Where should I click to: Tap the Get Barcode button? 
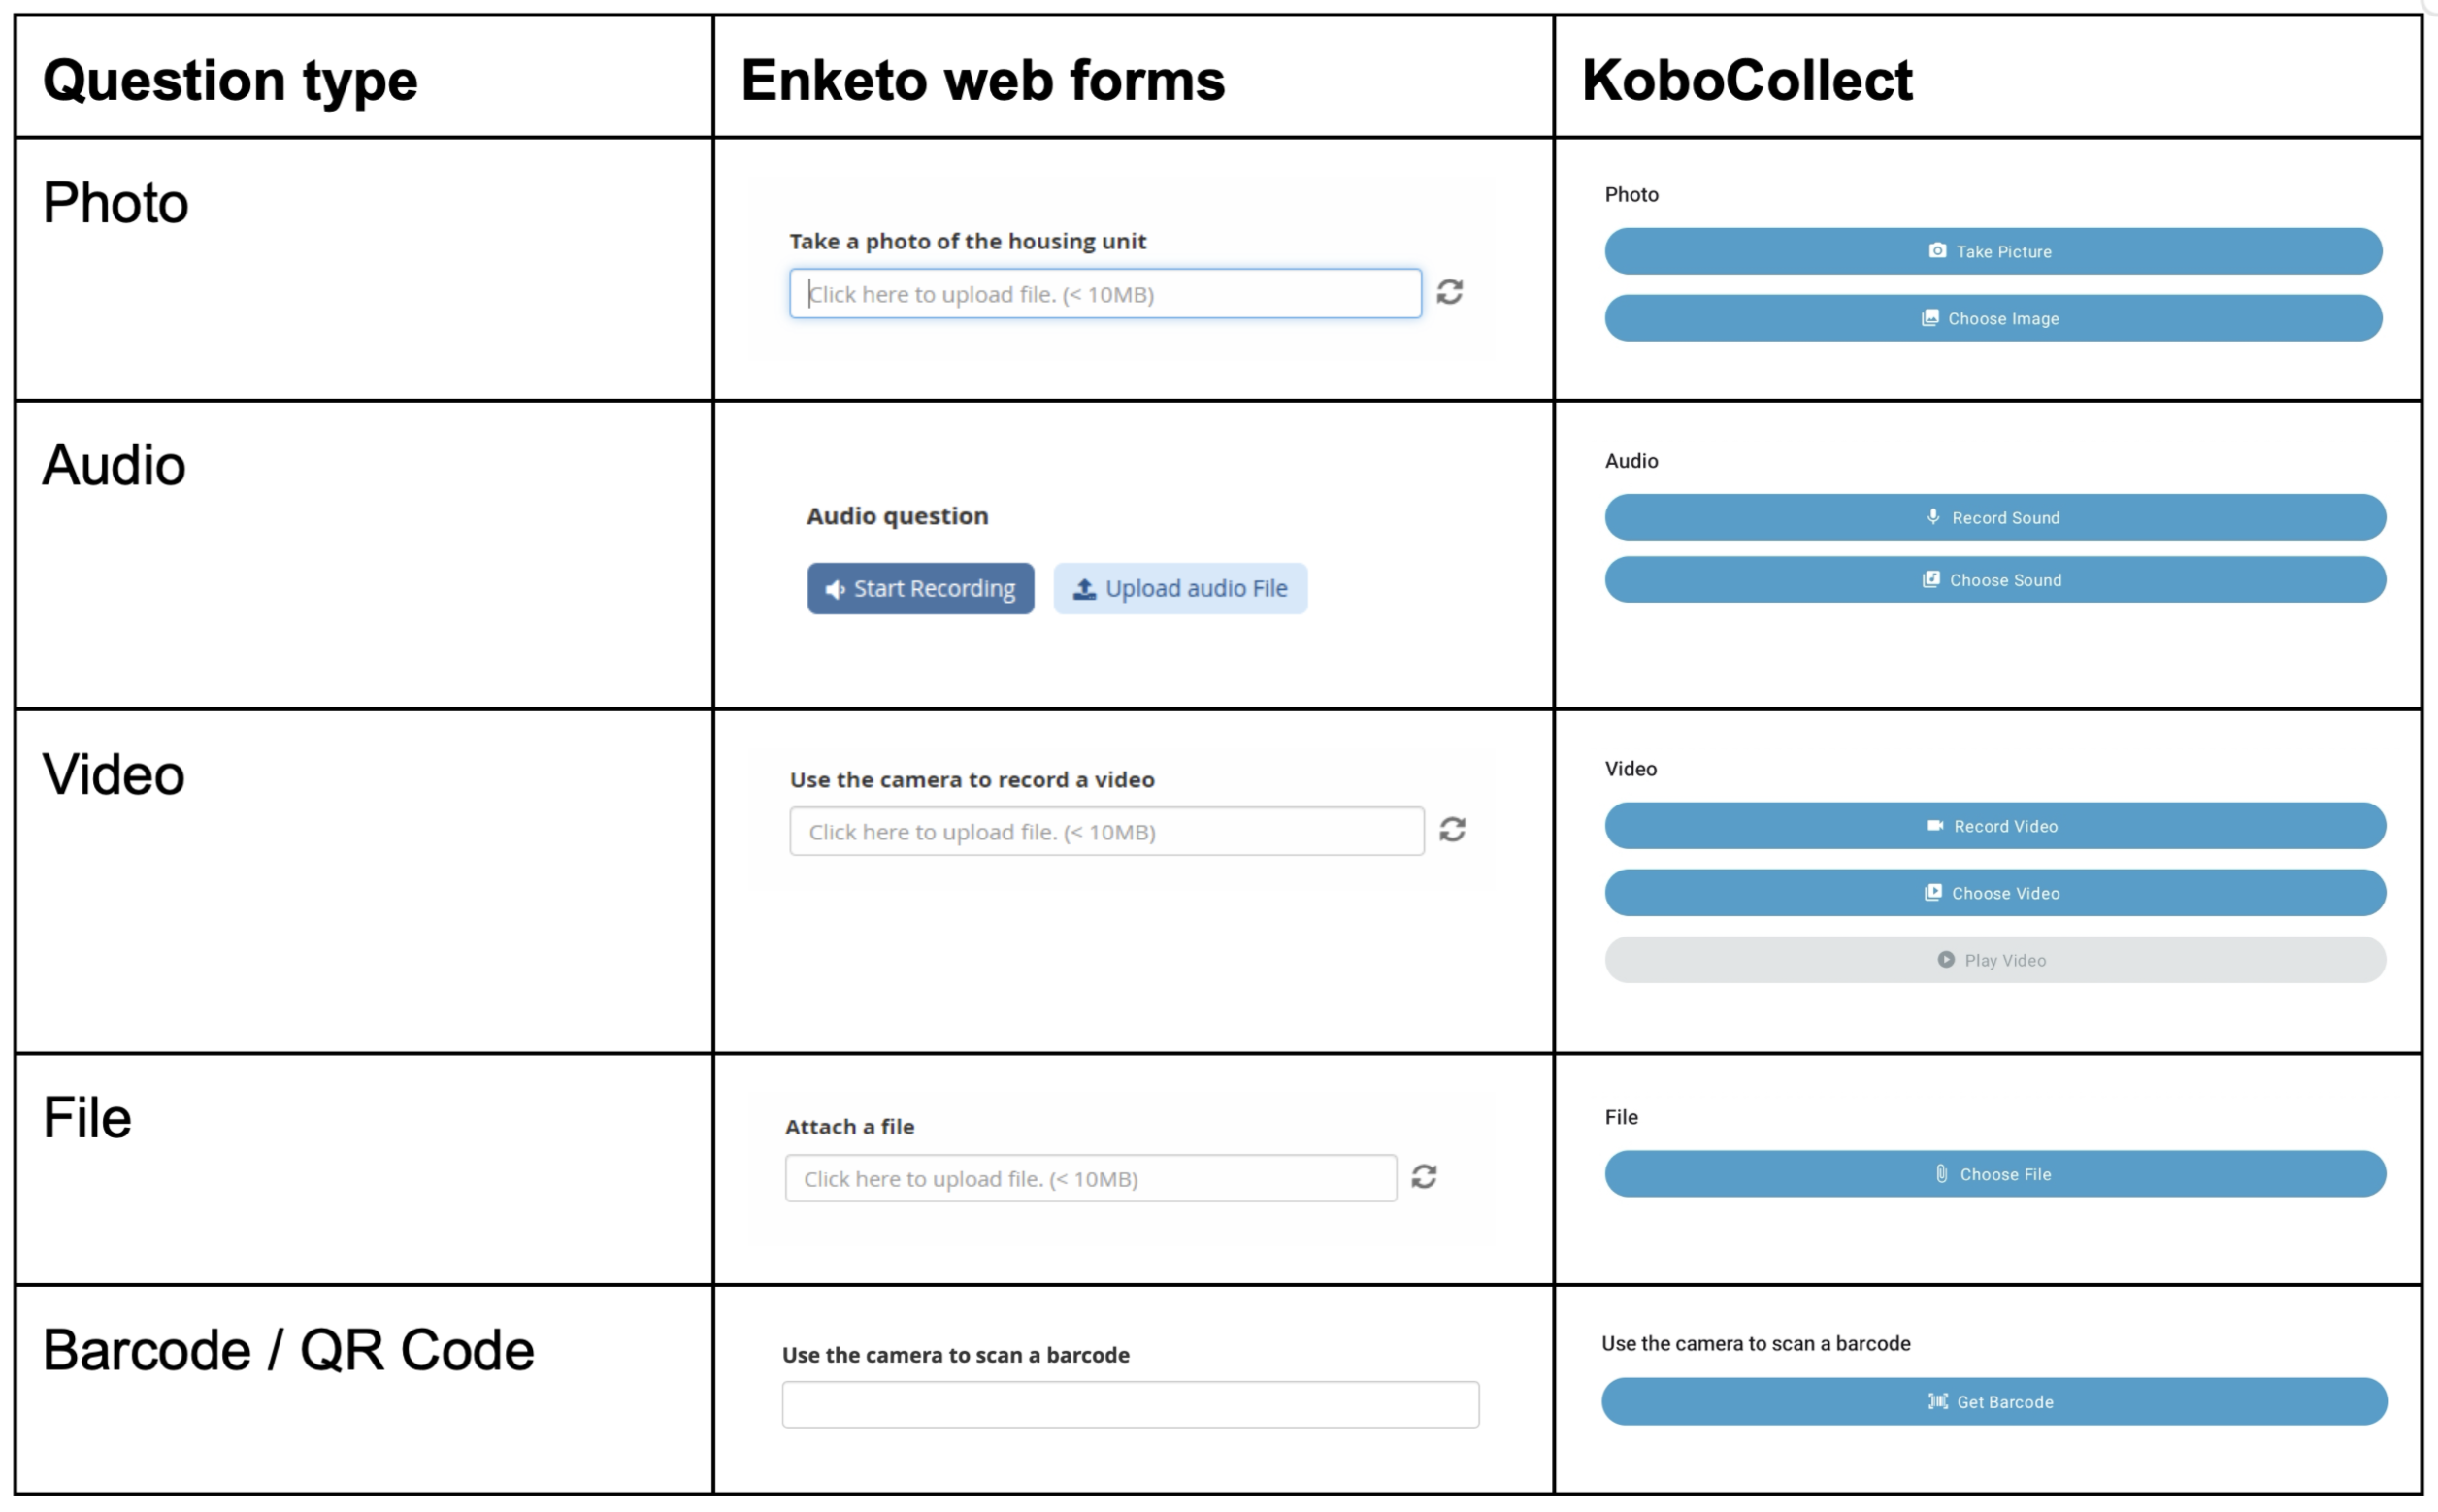[x=1994, y=1402]
